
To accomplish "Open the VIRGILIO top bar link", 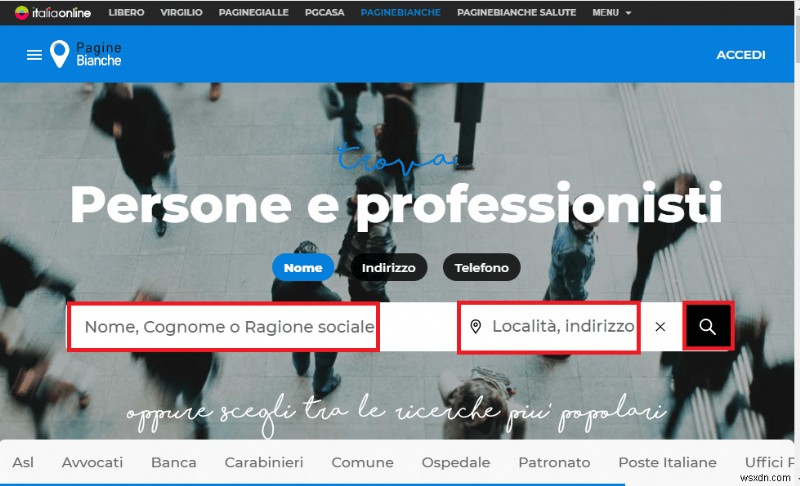I will (x=181, y=12).
